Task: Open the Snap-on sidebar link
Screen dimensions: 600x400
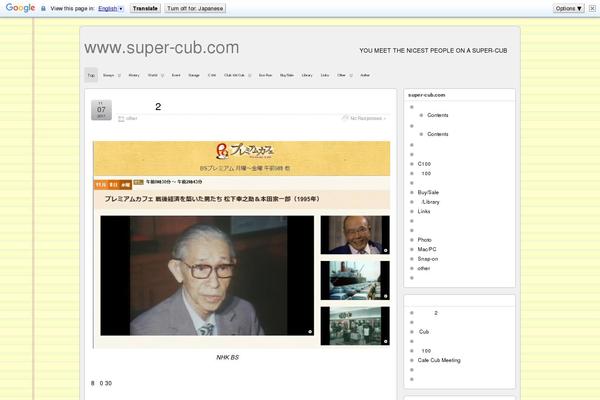Action: (428, 259)
